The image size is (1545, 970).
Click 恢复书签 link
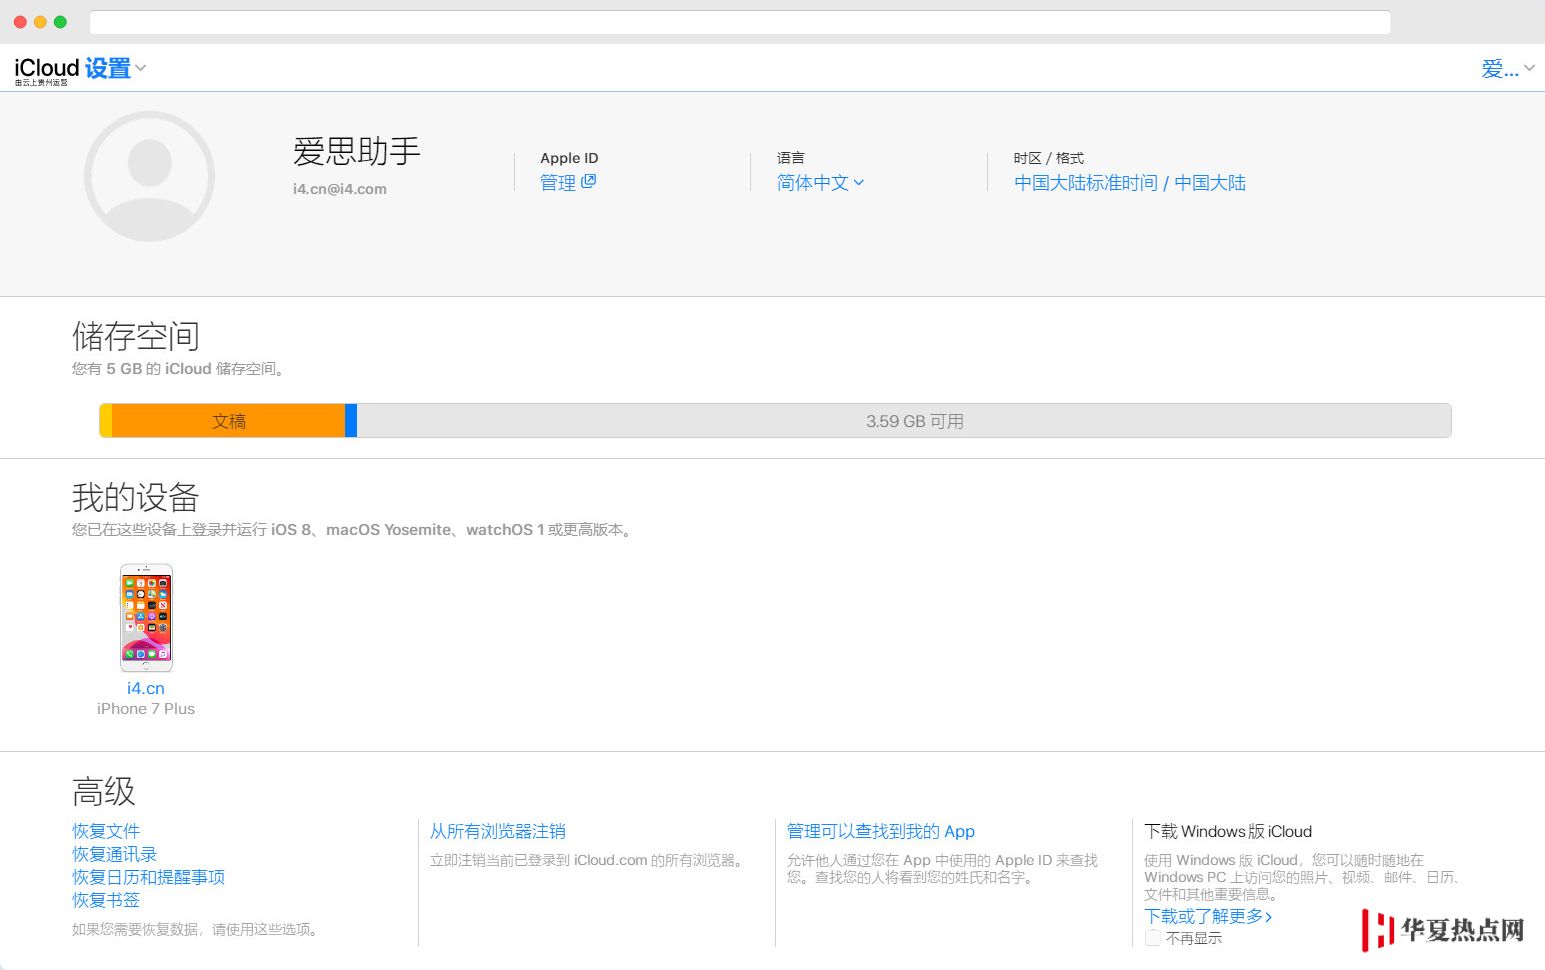coord(106,900)
